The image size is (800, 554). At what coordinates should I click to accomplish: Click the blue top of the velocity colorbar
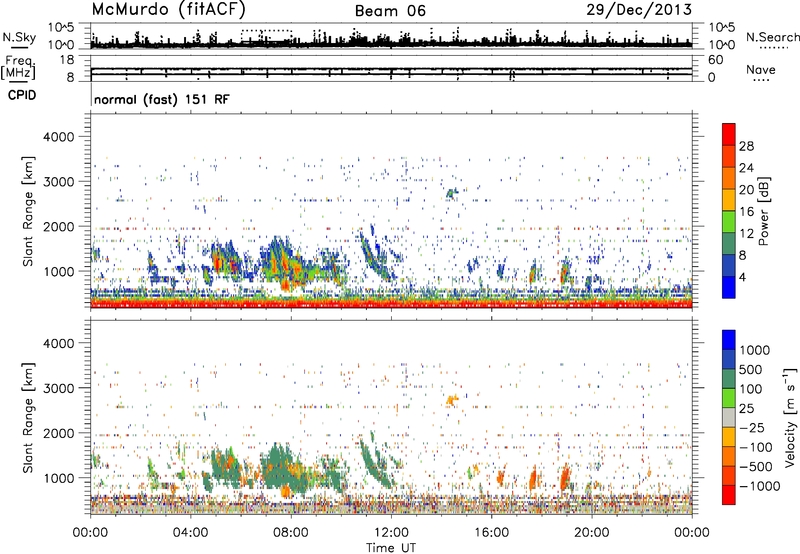point(729,340)
